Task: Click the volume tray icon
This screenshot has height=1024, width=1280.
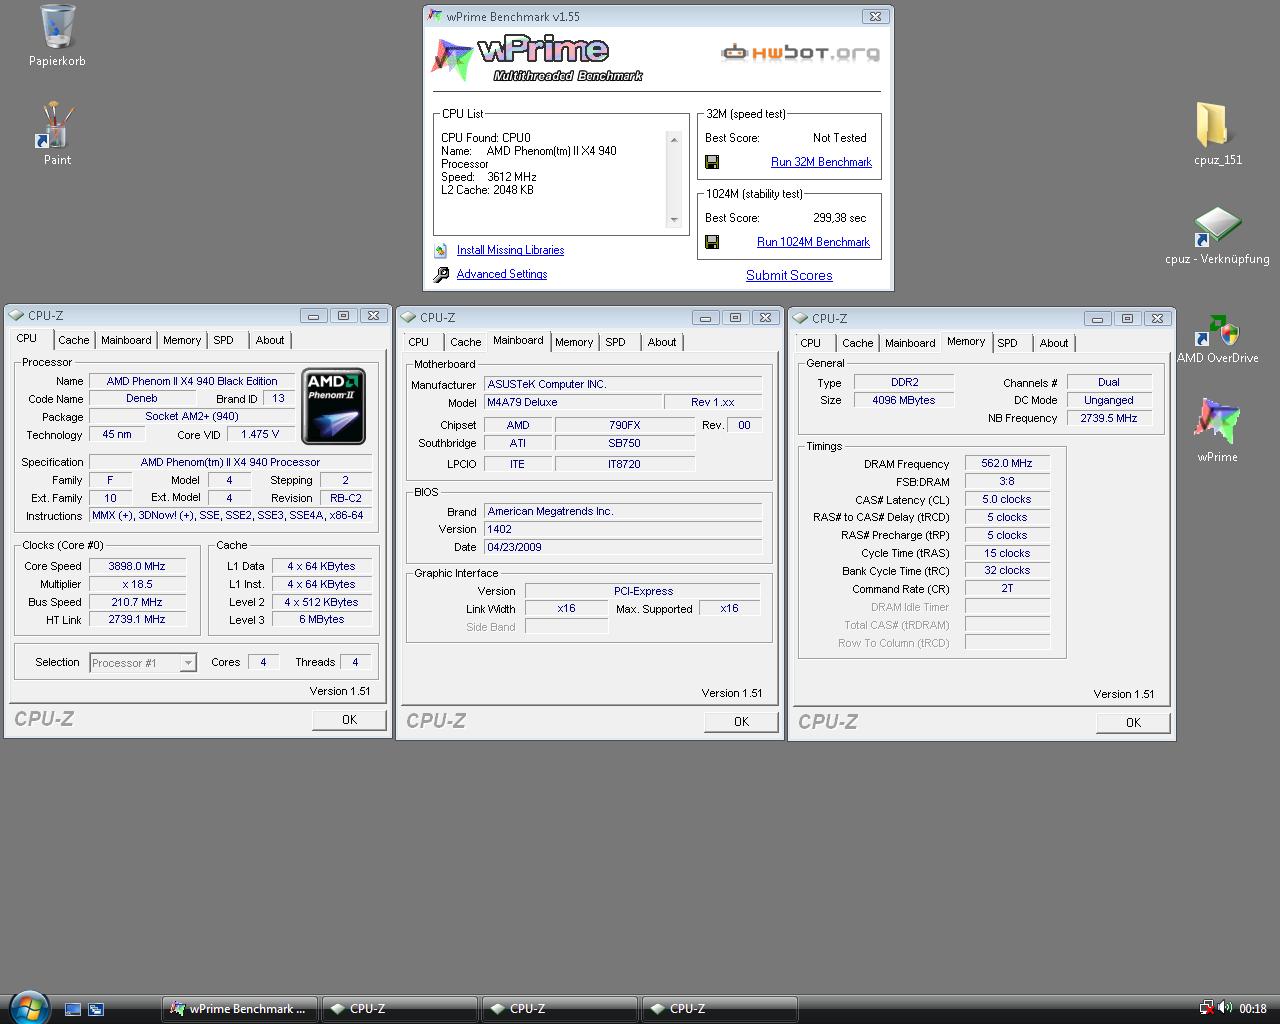Action: (1224, 1008)
